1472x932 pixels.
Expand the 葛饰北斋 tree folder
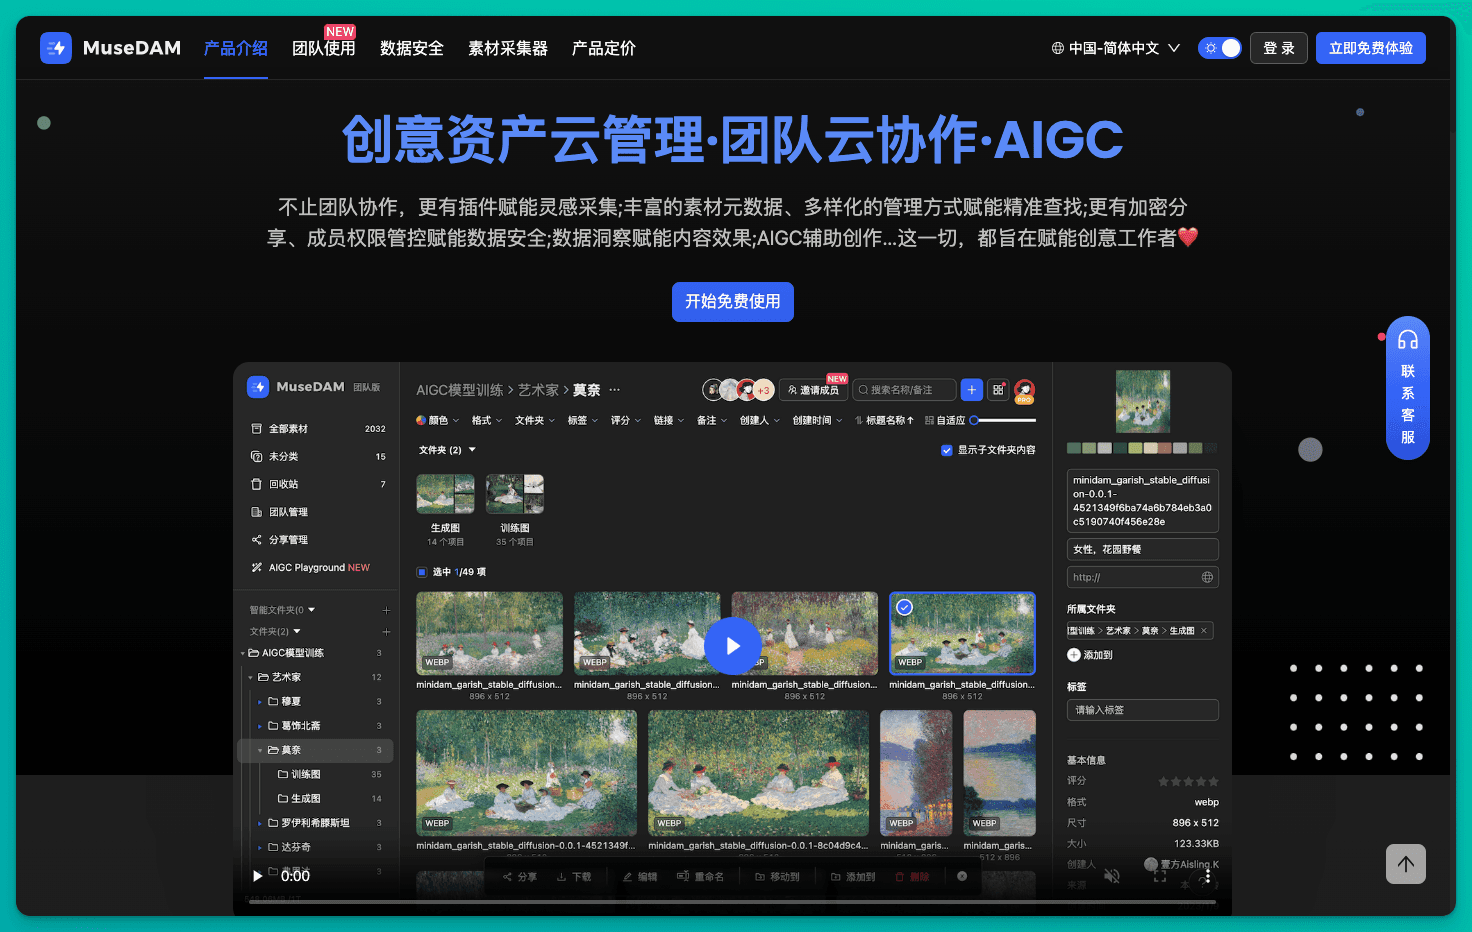260,726
